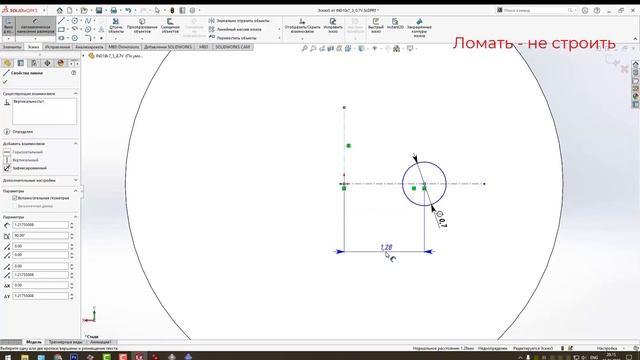
Task: Click Linear Sketch Pattern tool
Action: (x=236, y=29)
